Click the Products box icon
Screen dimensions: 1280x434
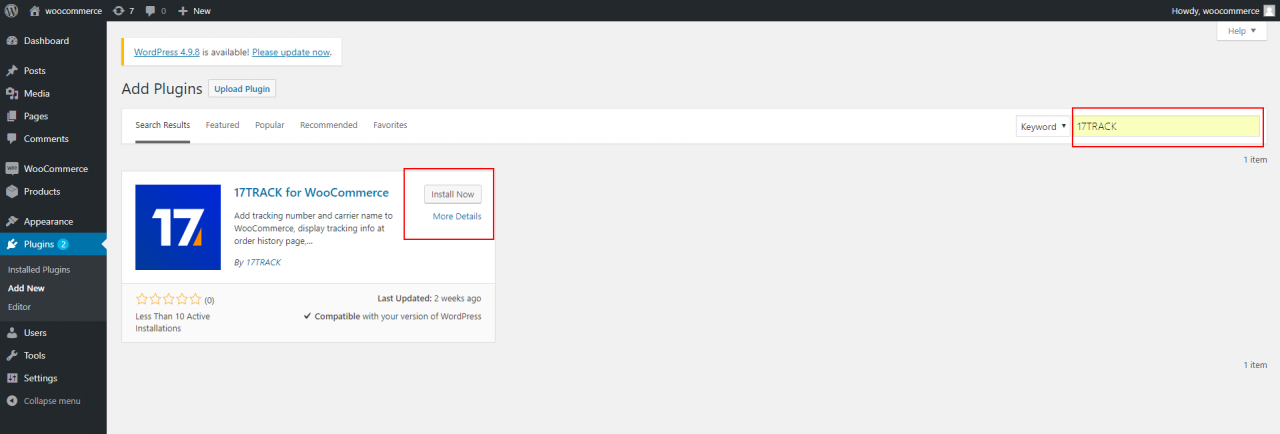click(x=12, y=191)
